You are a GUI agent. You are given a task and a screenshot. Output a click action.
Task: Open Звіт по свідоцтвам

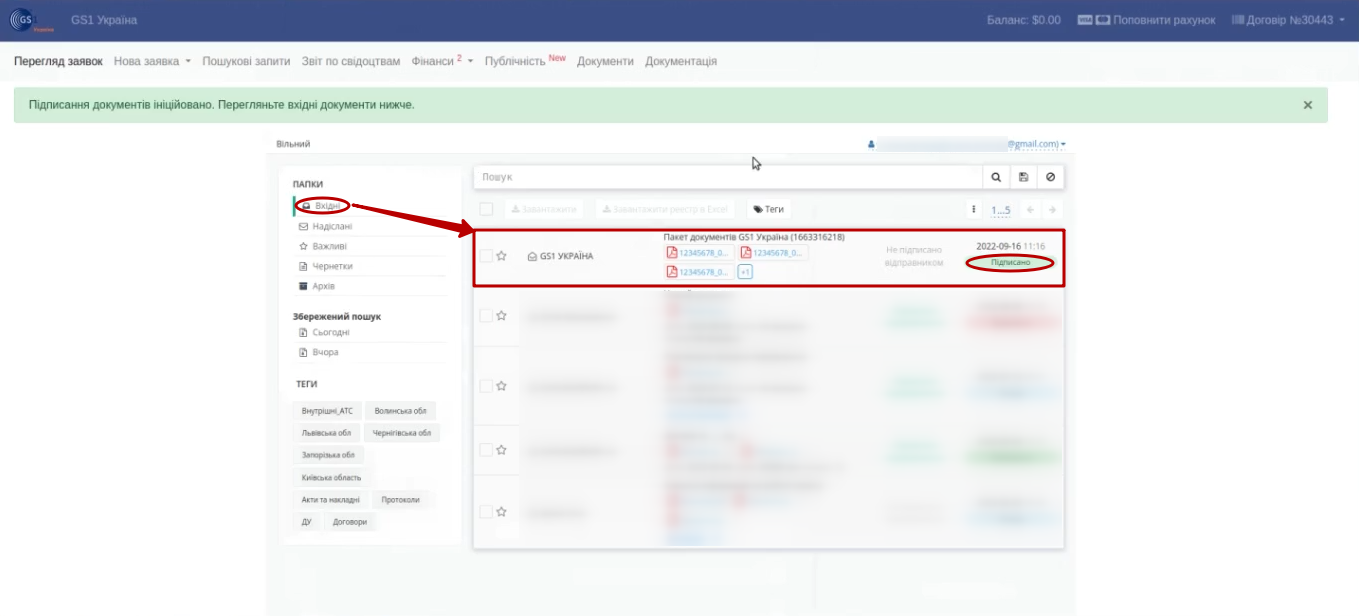pos(351,61)
